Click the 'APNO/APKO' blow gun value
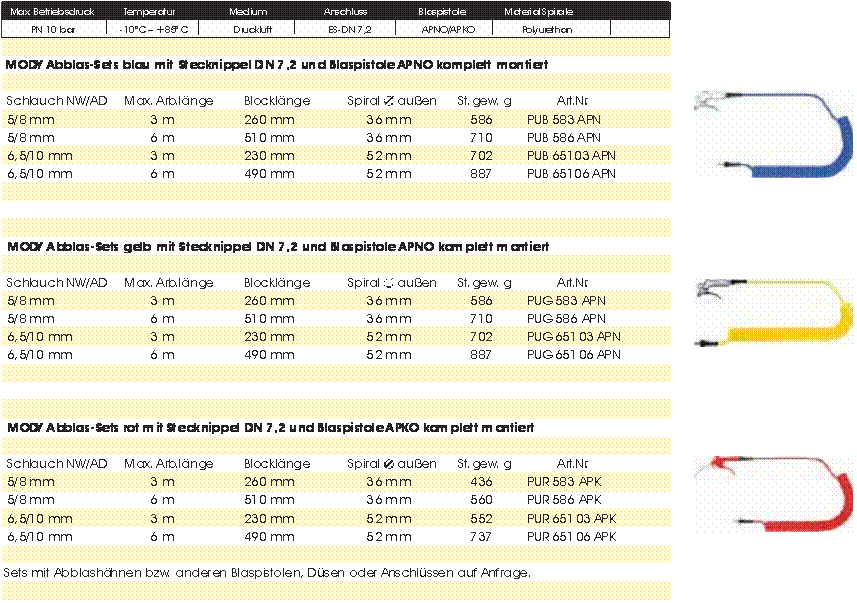 pos(448,30)
